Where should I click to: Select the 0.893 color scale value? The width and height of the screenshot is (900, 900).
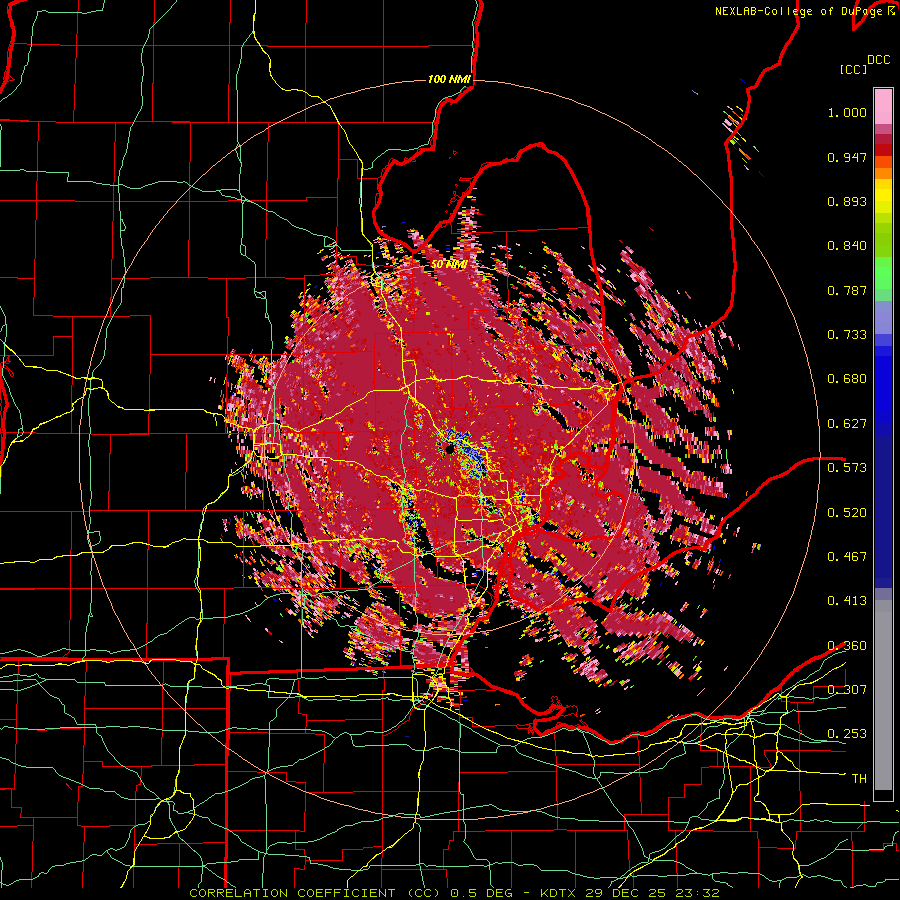pyautogui.click(x=847, y=201)
